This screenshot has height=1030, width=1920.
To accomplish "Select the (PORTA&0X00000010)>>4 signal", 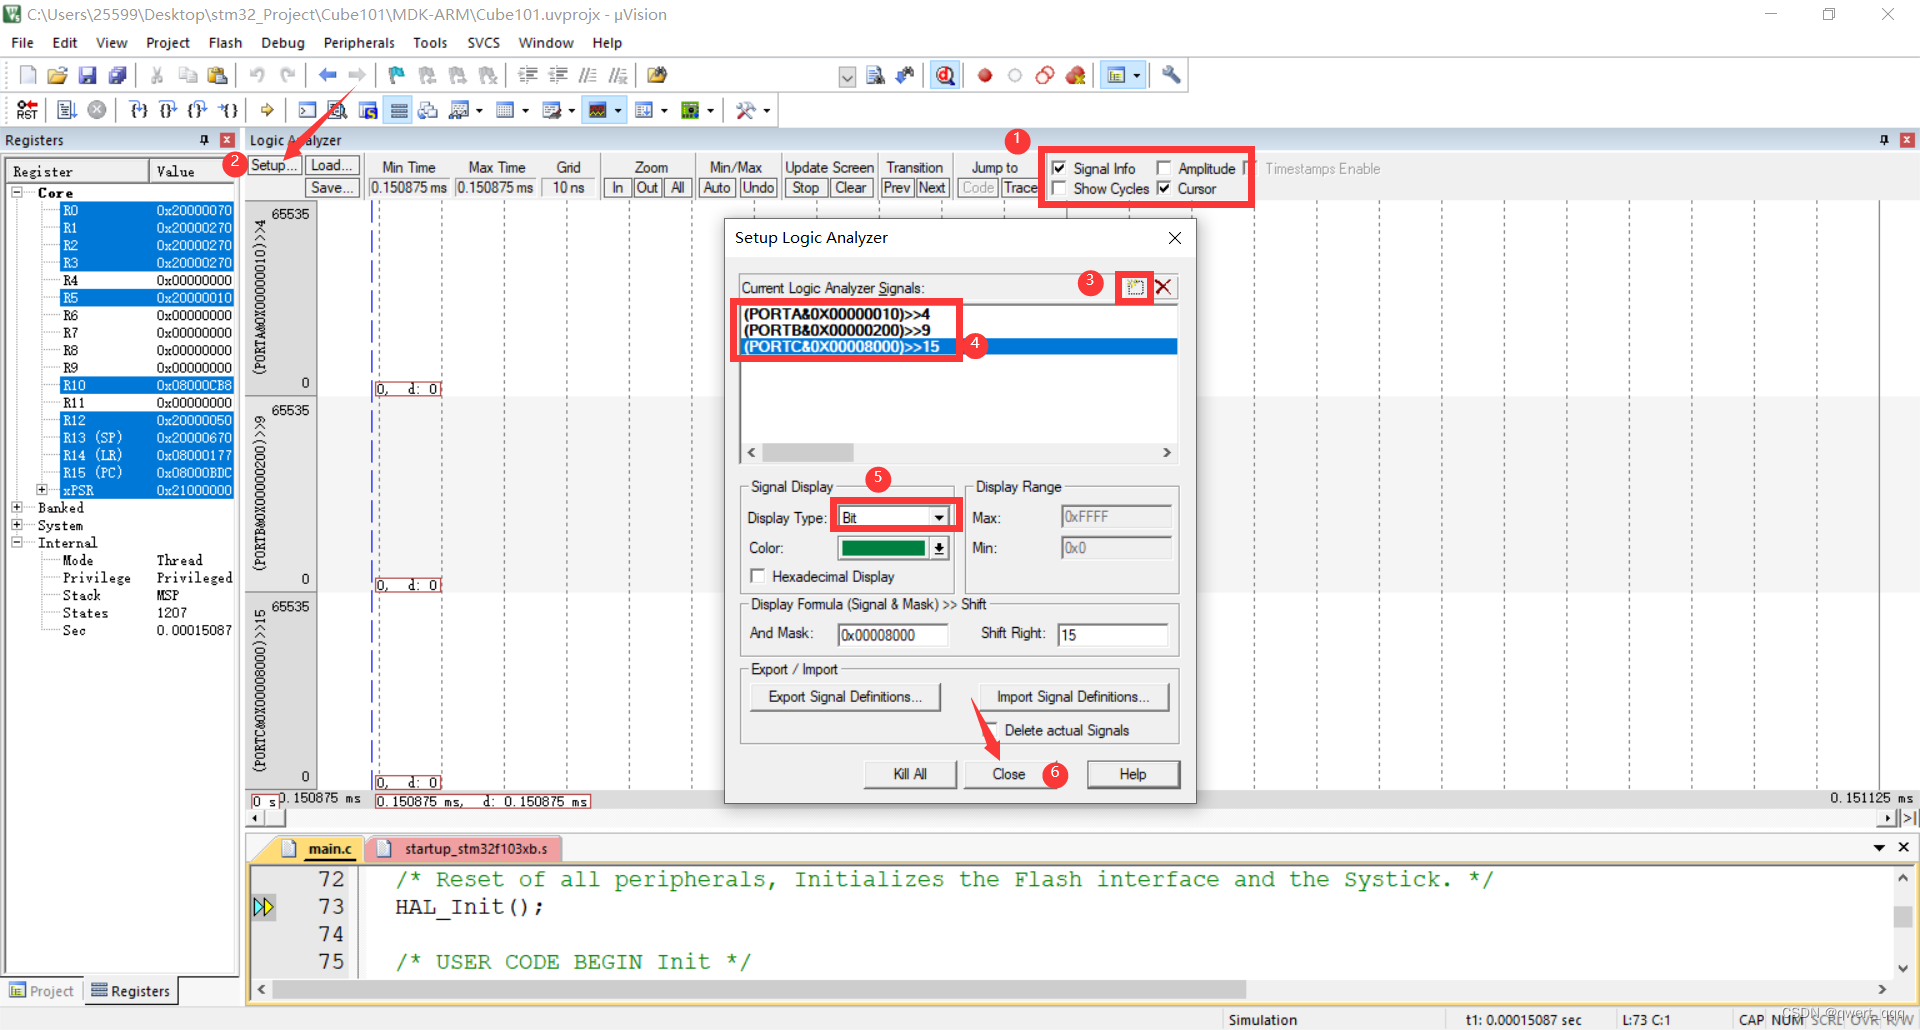I will (837, 314).
